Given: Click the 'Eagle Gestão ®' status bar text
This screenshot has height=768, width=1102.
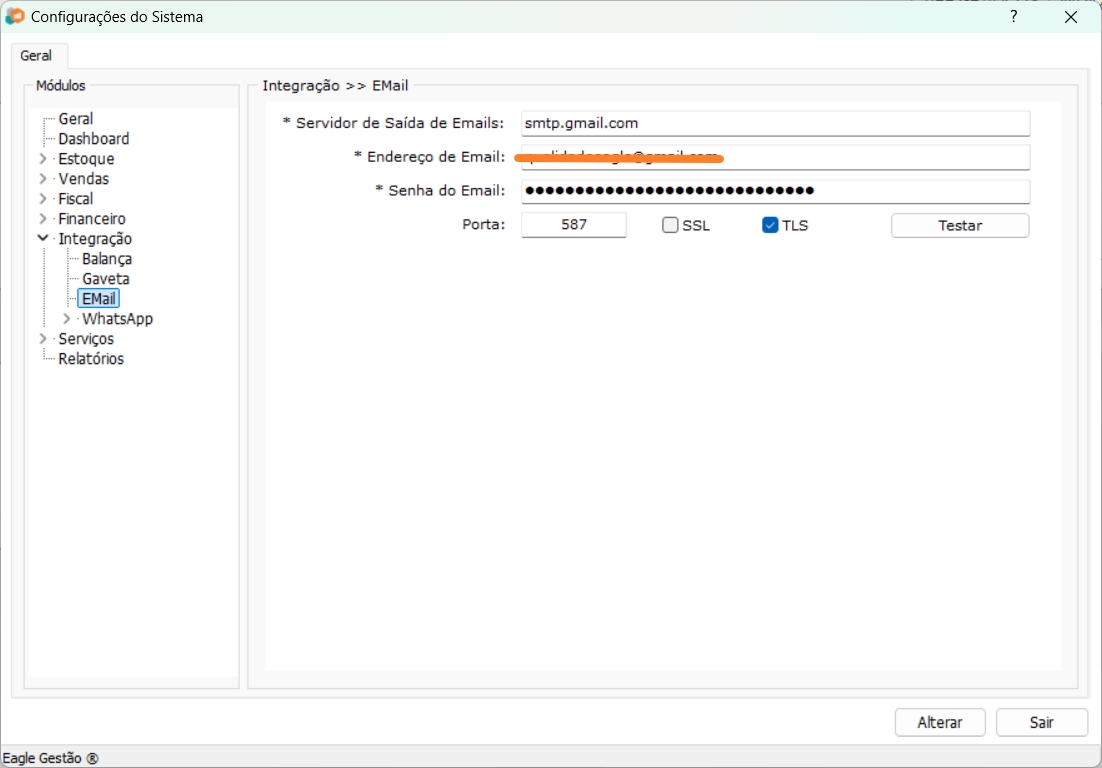Looking at the screenshot, I should (x=51, y=758).
